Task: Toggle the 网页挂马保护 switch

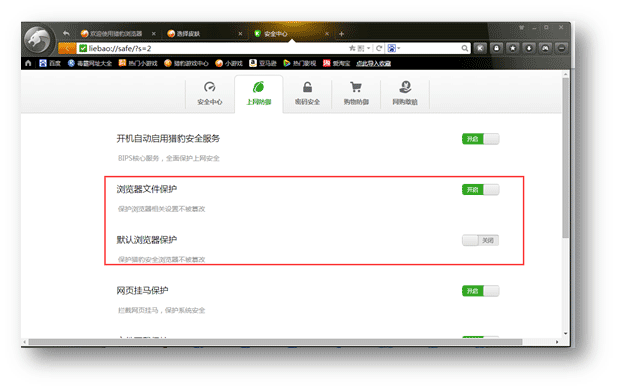Action: point(480,291)
